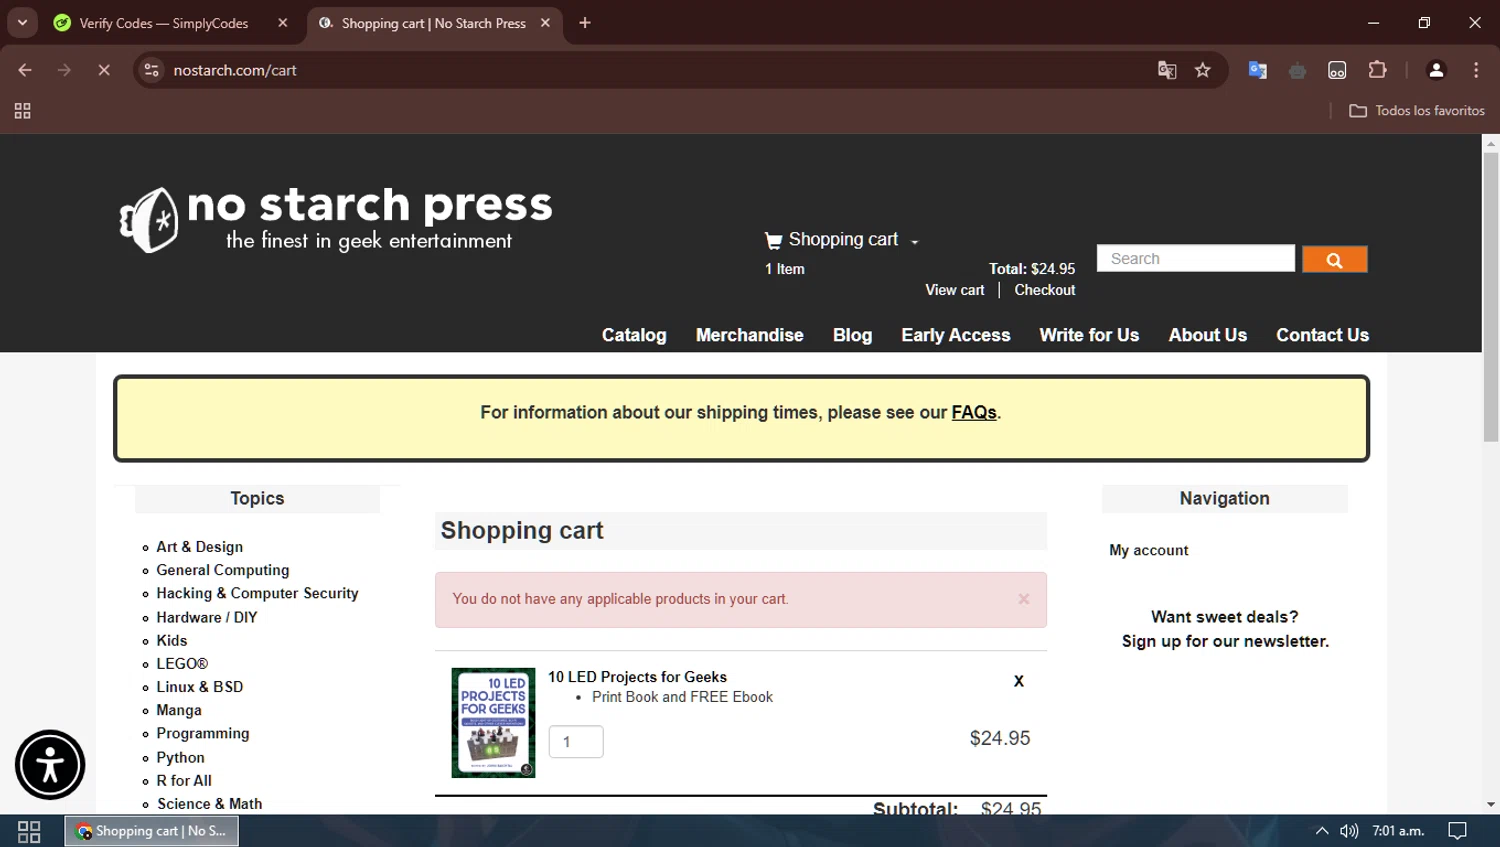Open Manga topic
This screenshot has width=1500, height=847.
(179, 710)
